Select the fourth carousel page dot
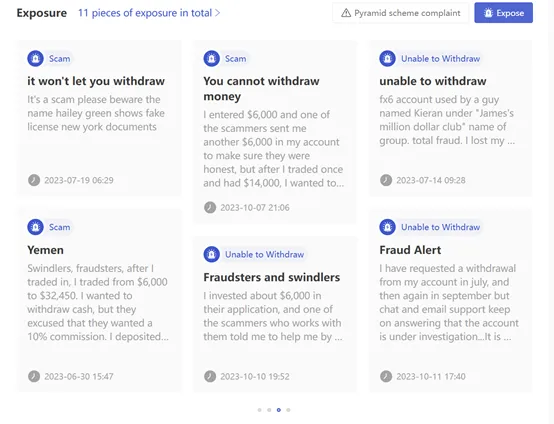Image resolution: width=554 pixels, height=424 pixels. 288,410
